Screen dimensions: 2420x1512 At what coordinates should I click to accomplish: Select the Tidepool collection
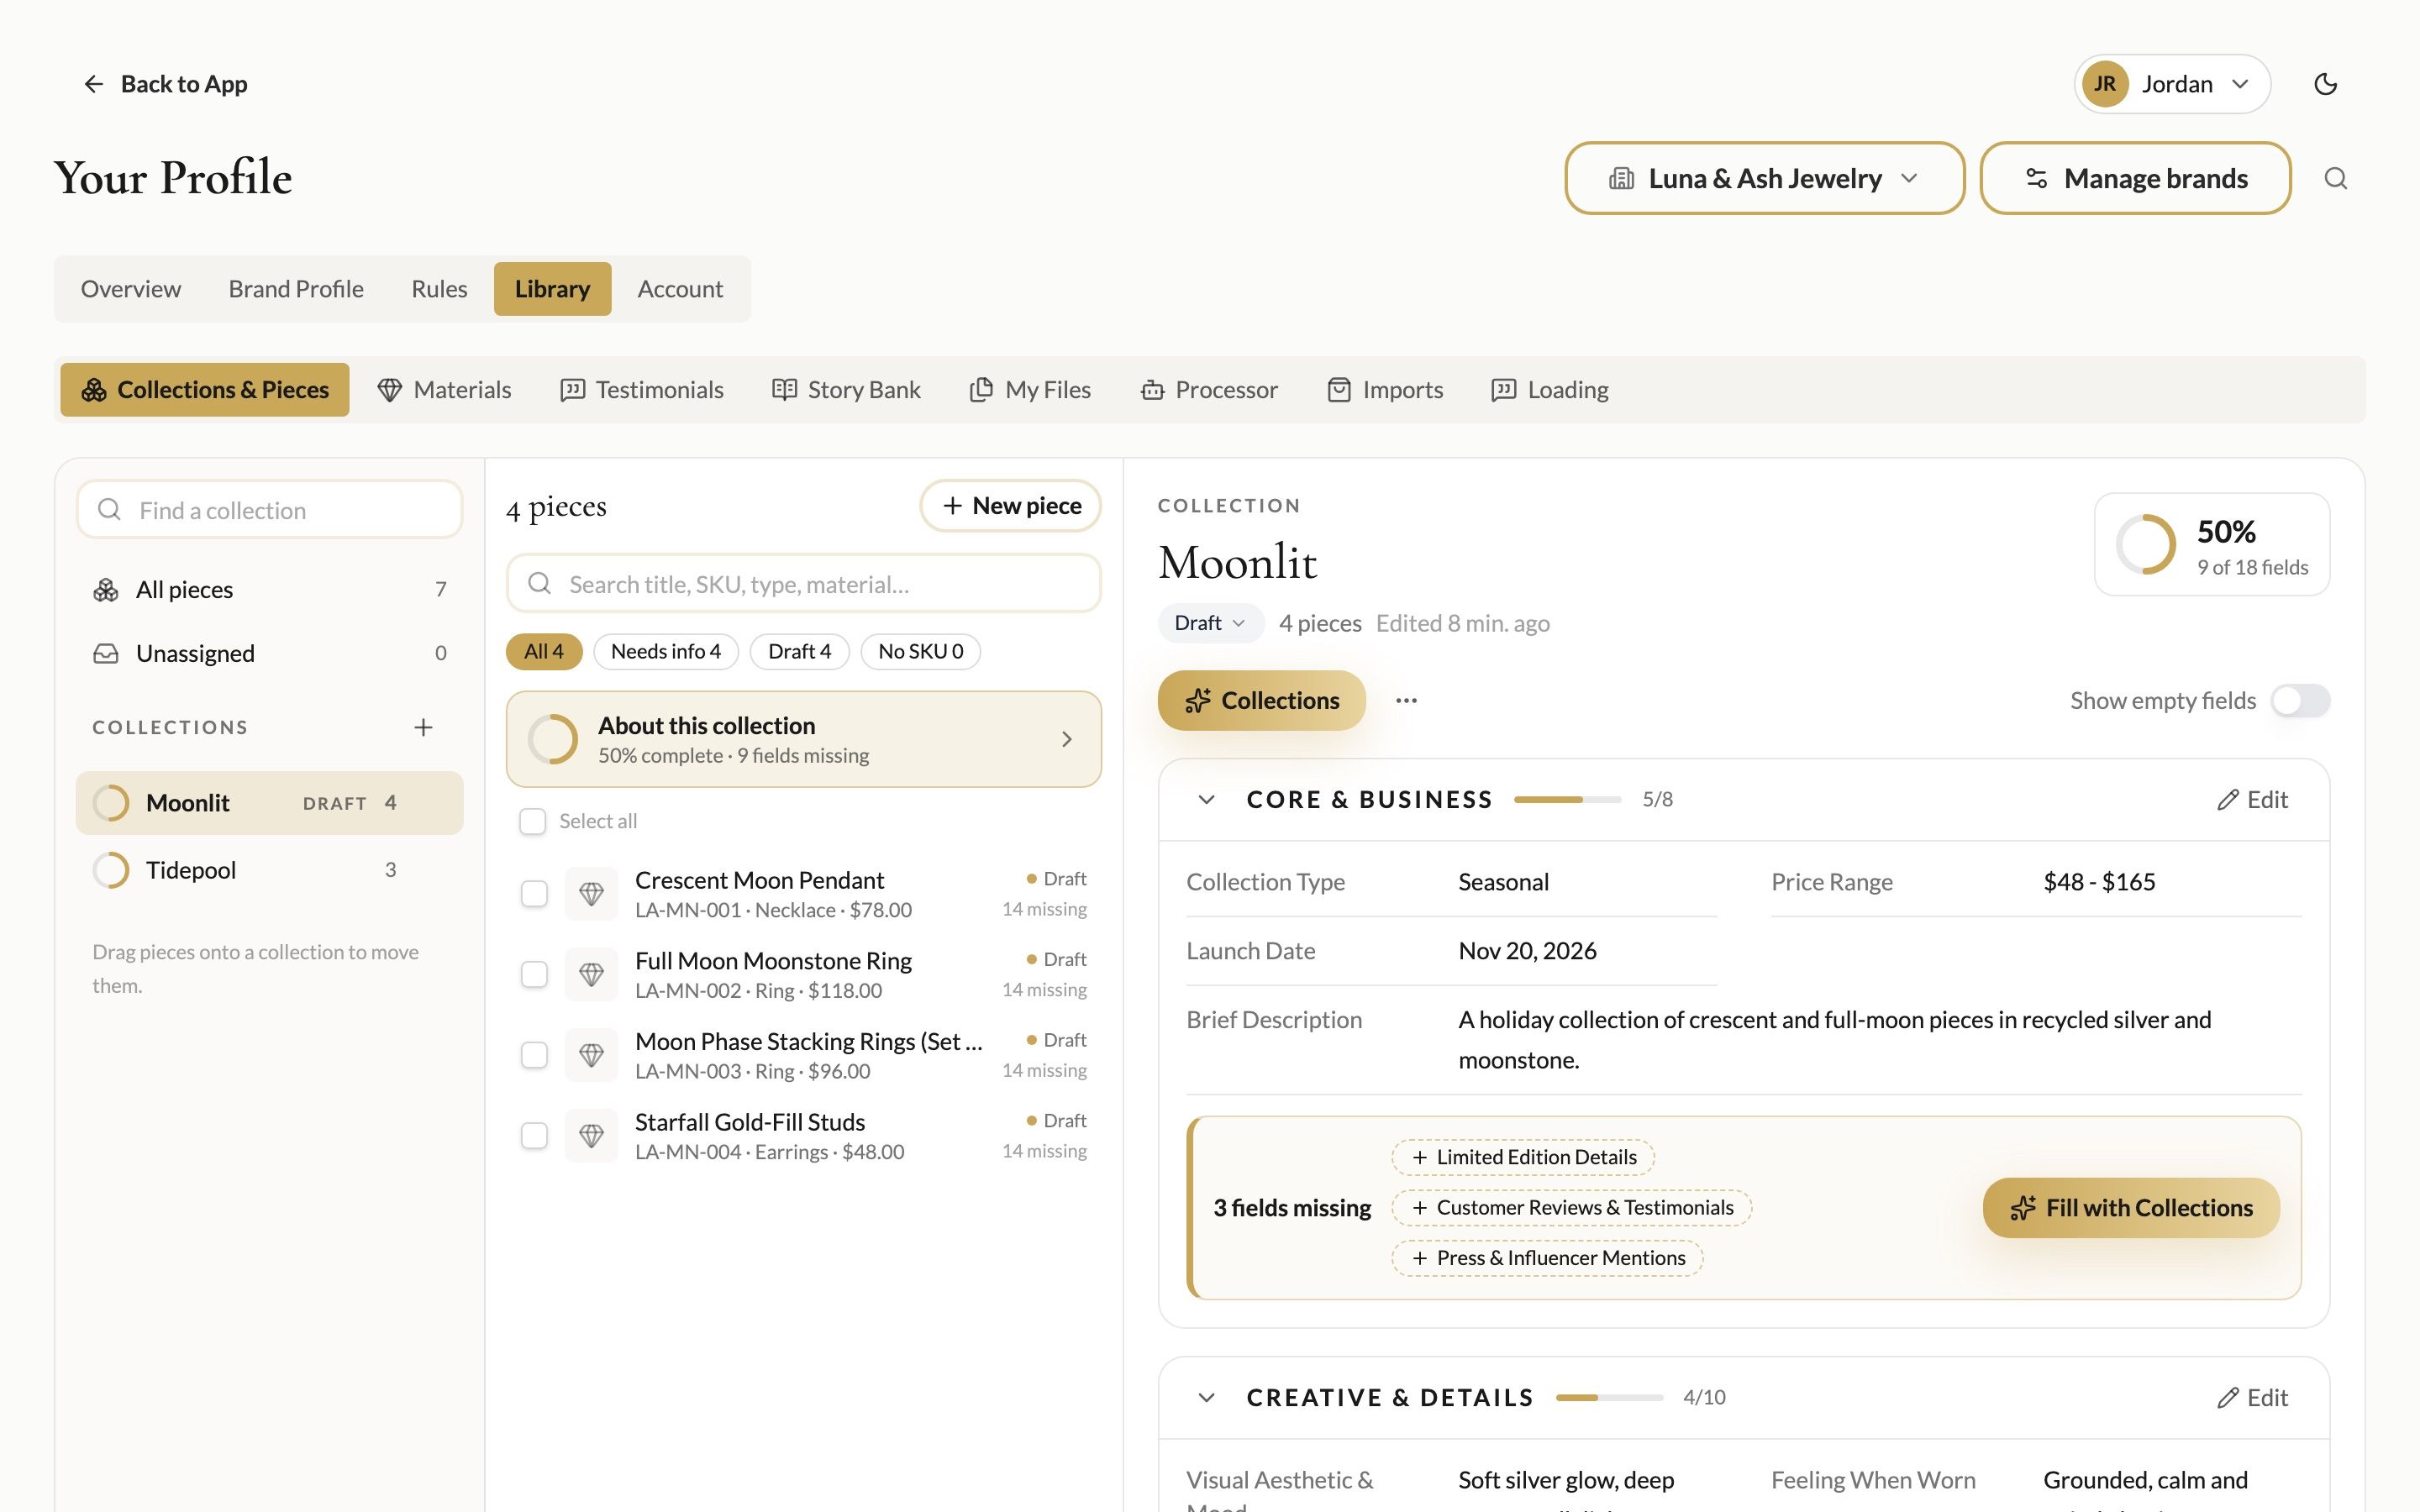pyautogui.click(x=270, y=870)
